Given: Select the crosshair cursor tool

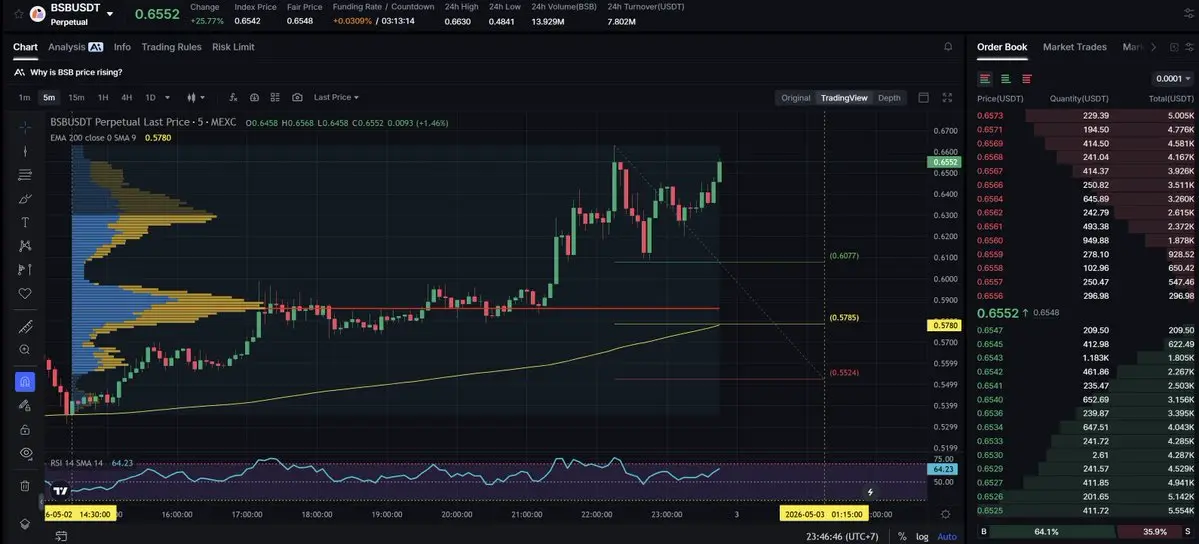Looking at the screenshot, I should tap(25, 127).
